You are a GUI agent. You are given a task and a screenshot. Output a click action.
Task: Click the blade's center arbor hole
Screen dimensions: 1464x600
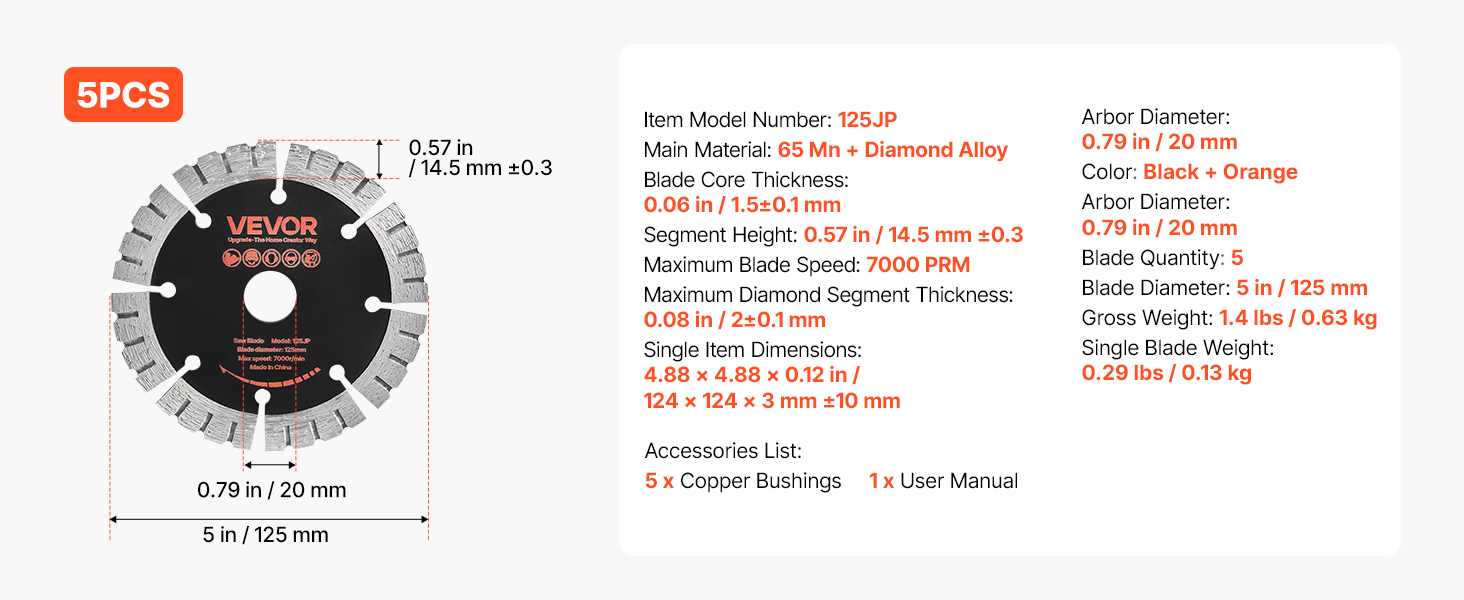coord(269,297)
